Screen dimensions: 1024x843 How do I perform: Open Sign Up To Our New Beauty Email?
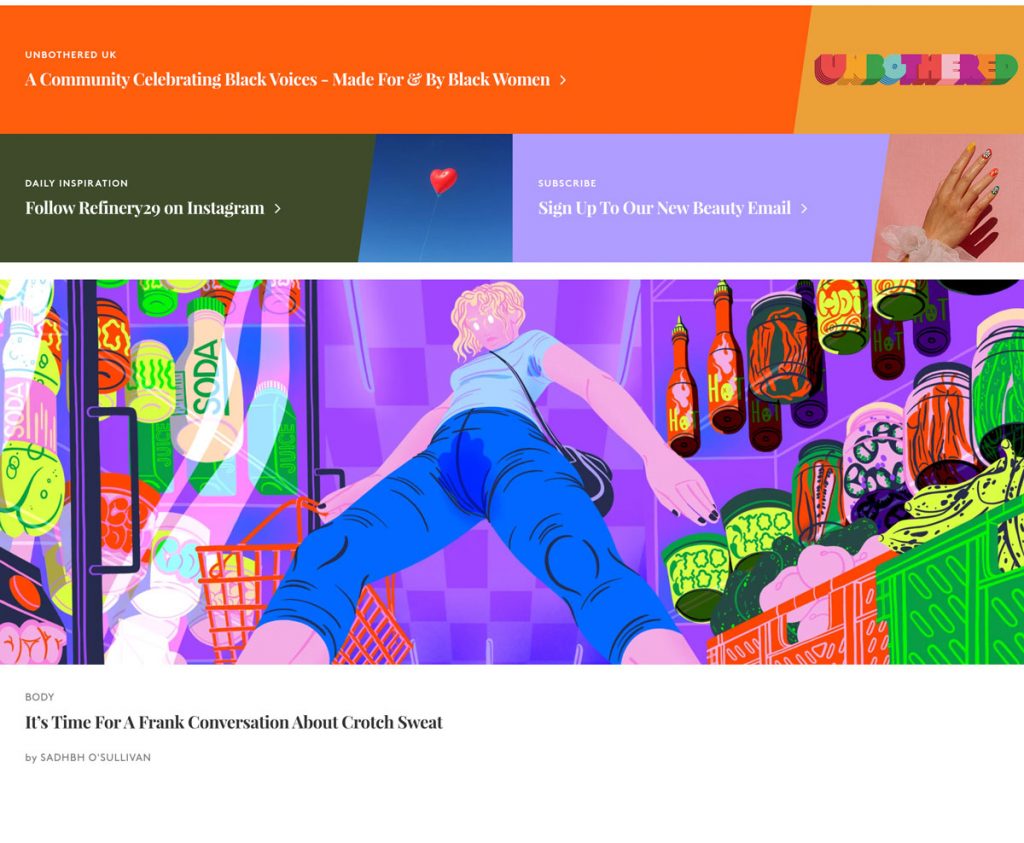coord(664,208)
